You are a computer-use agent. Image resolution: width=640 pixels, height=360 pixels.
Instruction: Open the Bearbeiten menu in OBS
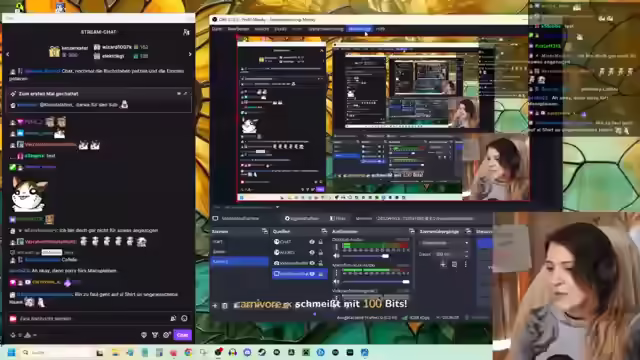click(238, 29)
